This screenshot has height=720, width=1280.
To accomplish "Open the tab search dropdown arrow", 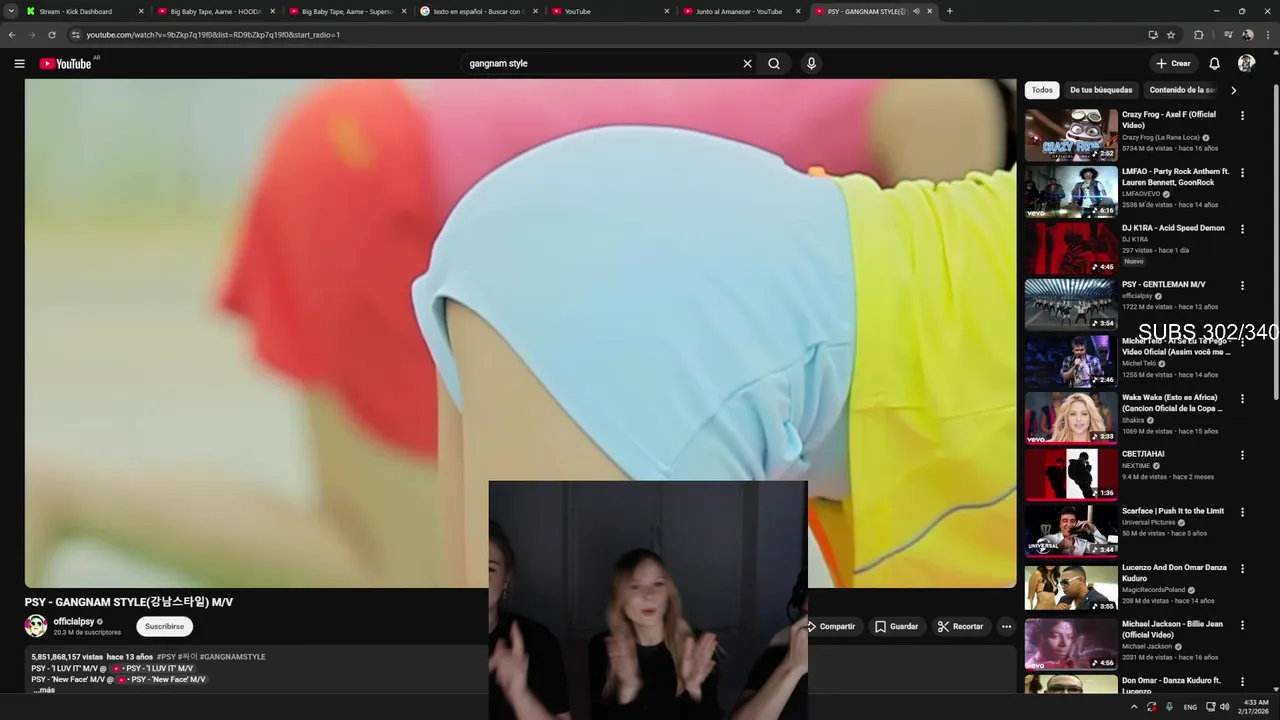I will tap(11, 11).
